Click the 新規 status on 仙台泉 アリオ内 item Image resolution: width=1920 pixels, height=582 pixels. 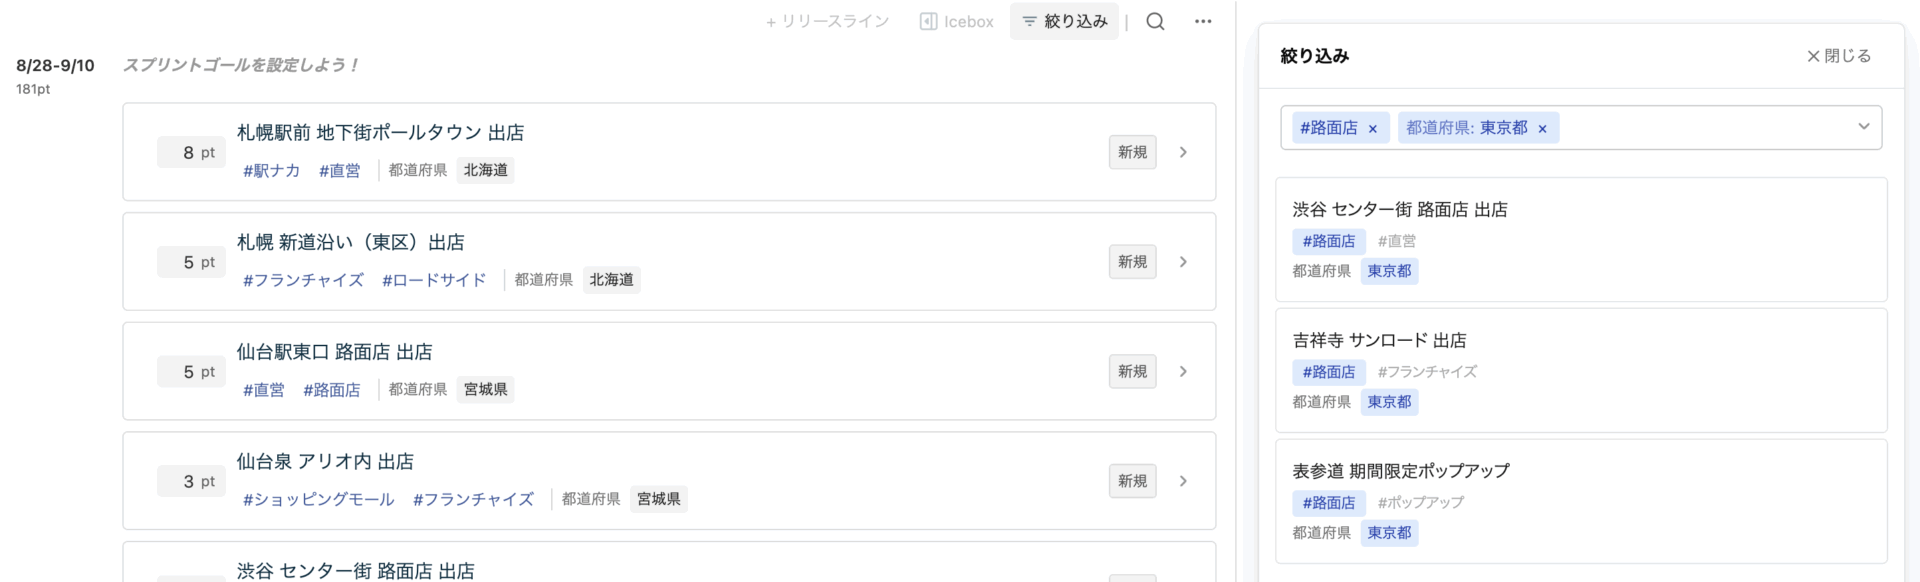click(x=1132, y=481)
